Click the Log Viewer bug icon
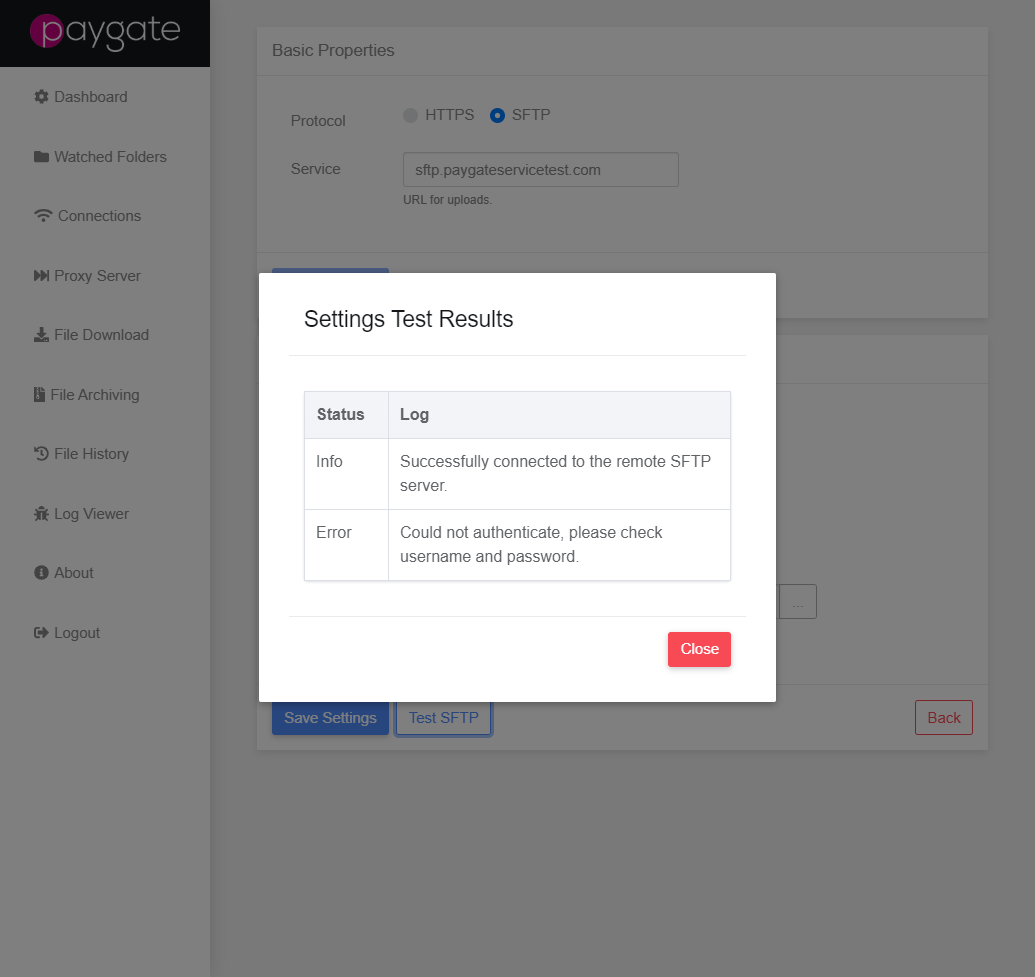 [x=41, y=514]
